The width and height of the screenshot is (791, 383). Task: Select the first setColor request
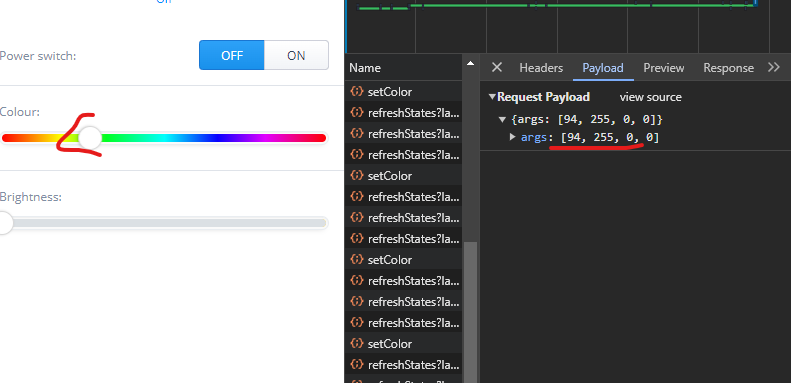click(403, 92)
